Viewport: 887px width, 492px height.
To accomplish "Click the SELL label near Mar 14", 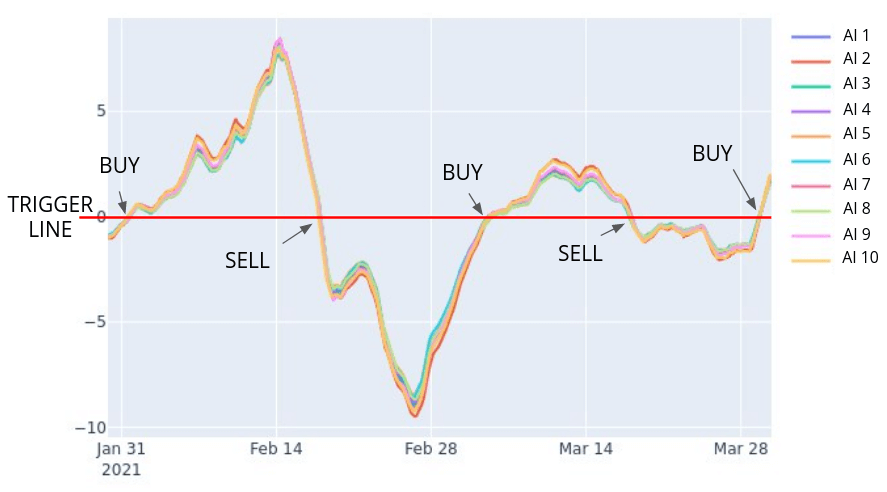I will 580,254.
